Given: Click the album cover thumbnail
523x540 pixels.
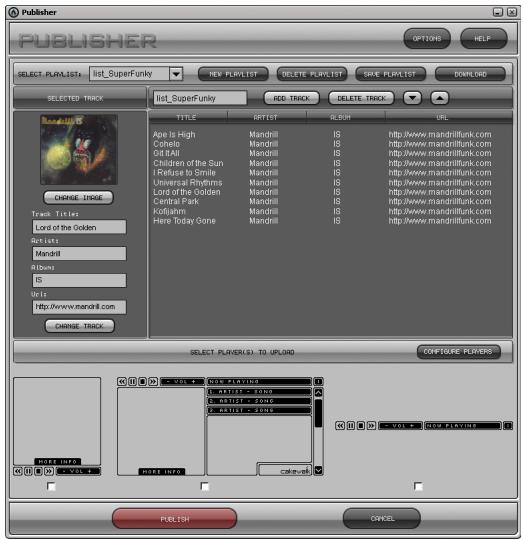Looking at the screenshot, I should [x=79, y=149].
